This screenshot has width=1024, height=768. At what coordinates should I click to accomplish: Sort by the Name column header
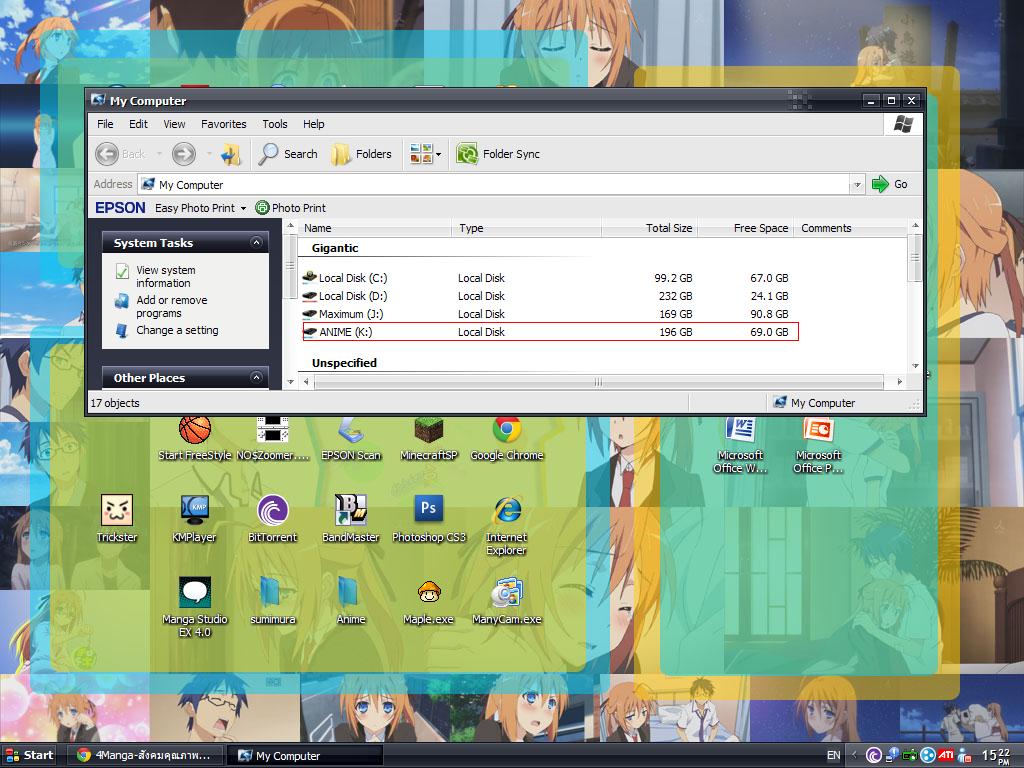(376, 228)
